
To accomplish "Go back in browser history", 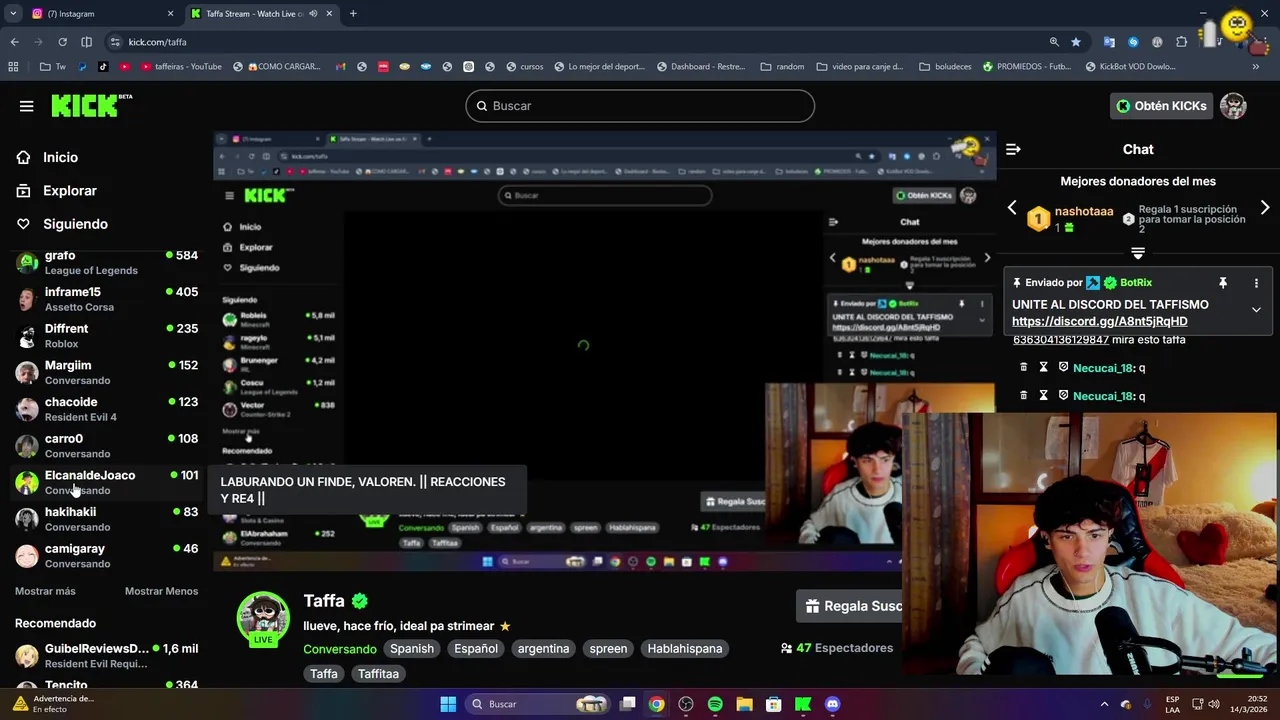I will pyautogui.click(x=14, y=42).
